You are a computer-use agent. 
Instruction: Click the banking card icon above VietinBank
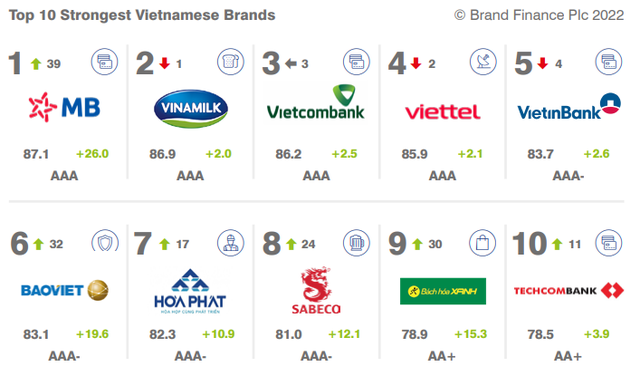tap(609, 62)
